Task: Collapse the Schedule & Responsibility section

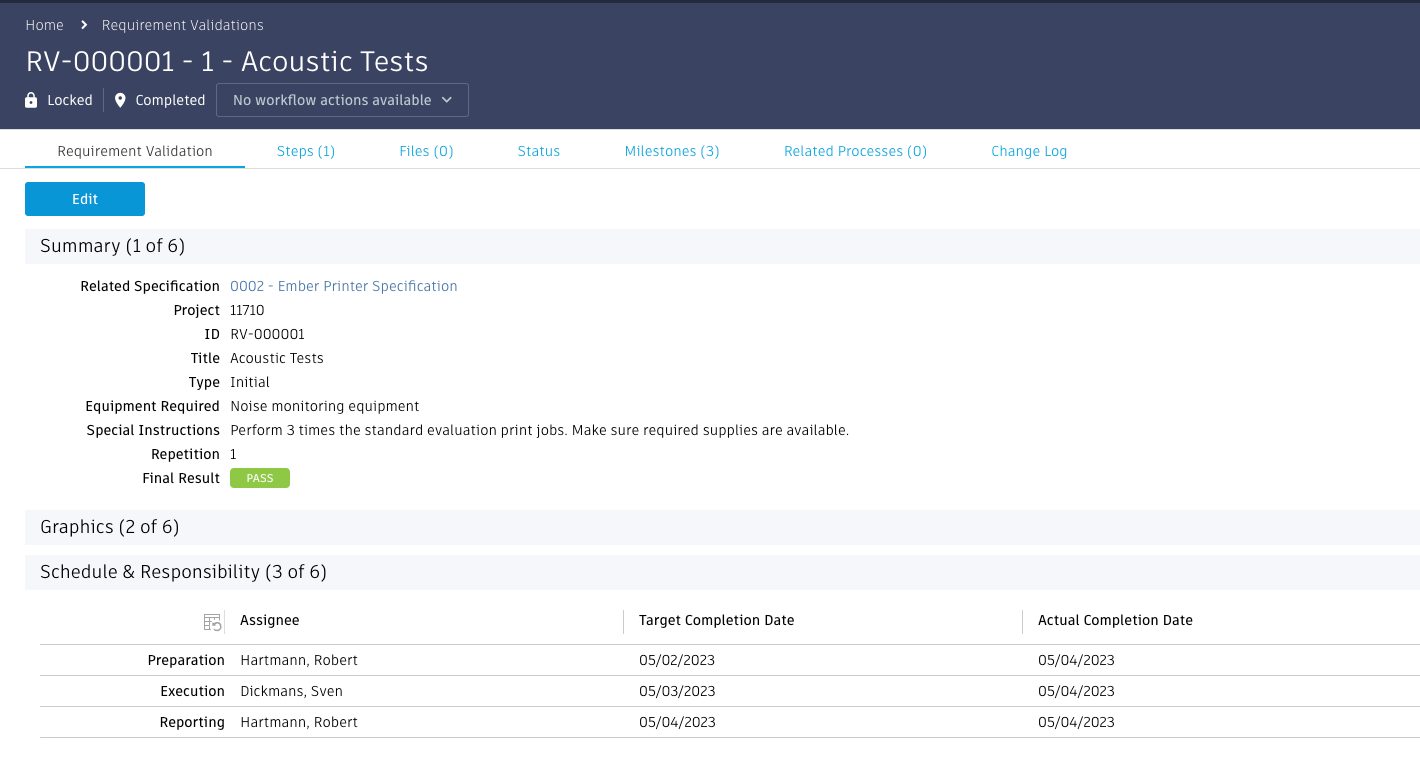Action: [x=183, y=572]
